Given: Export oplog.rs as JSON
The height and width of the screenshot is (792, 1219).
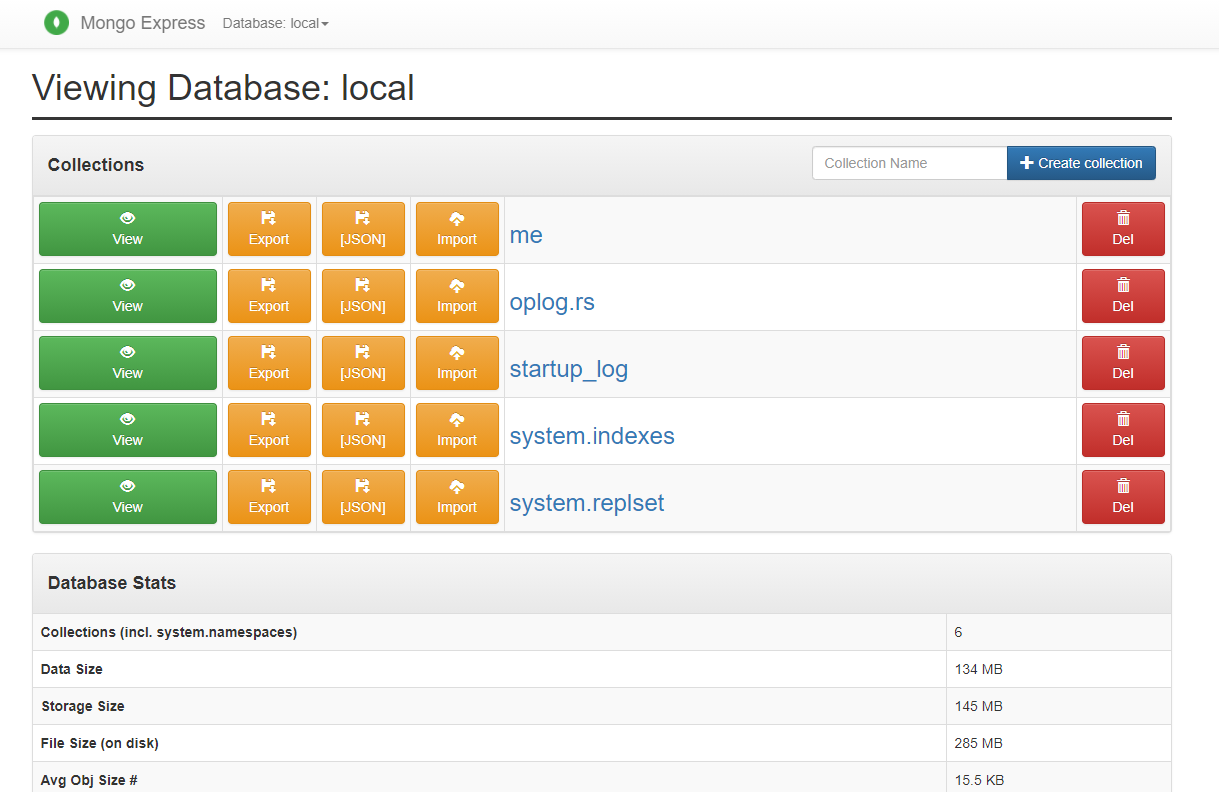Looking at the screenshot, I should click(x=363, y=296).
